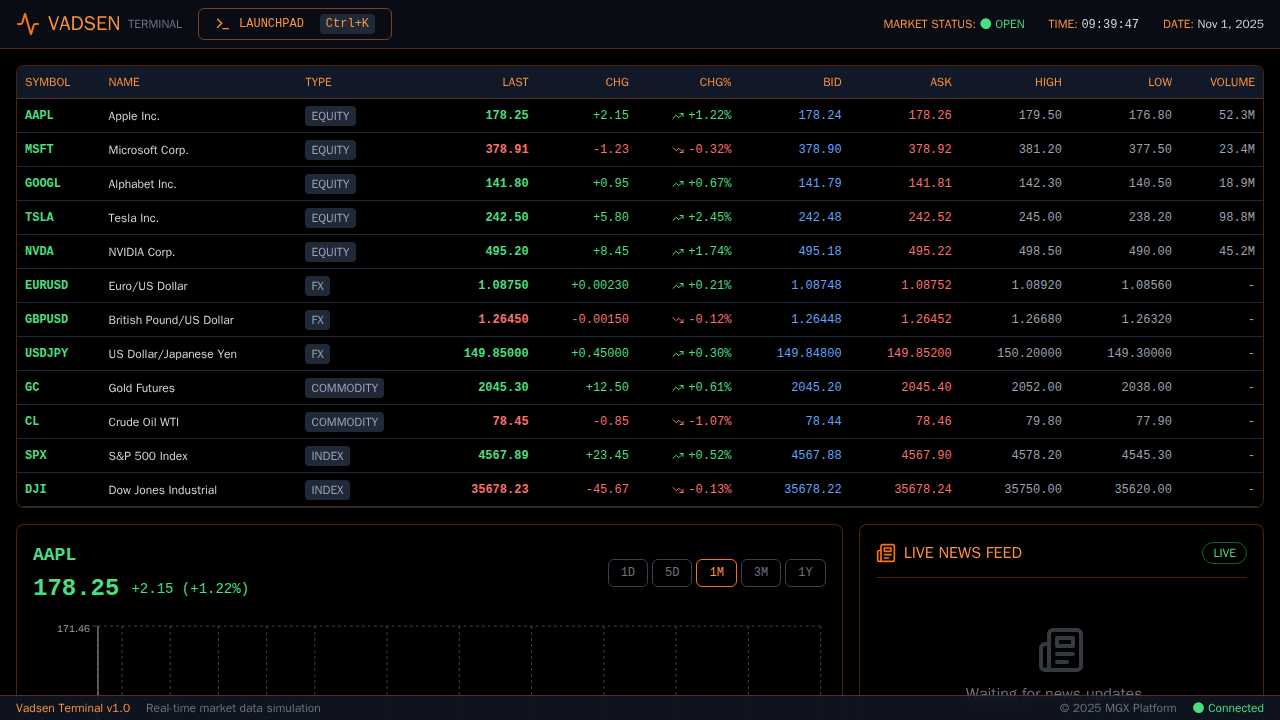Image resolution: width=1280 pixels, height=720 pixels.
Task: Select the 1M chart range
Action: point(716,573)
